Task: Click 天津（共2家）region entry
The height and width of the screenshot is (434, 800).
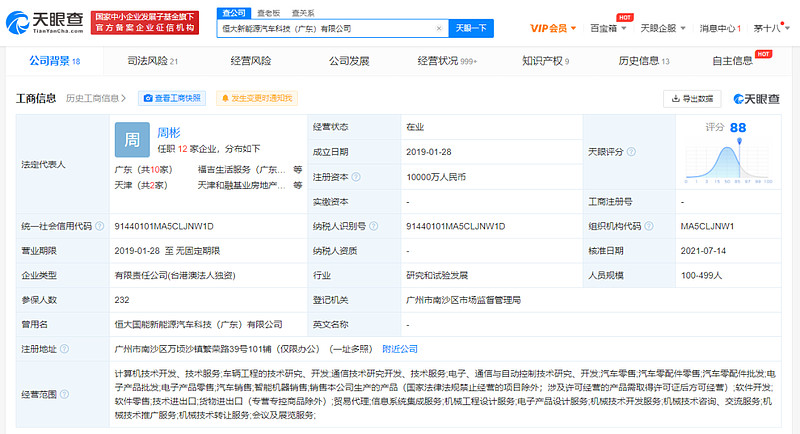Action: 141,185
